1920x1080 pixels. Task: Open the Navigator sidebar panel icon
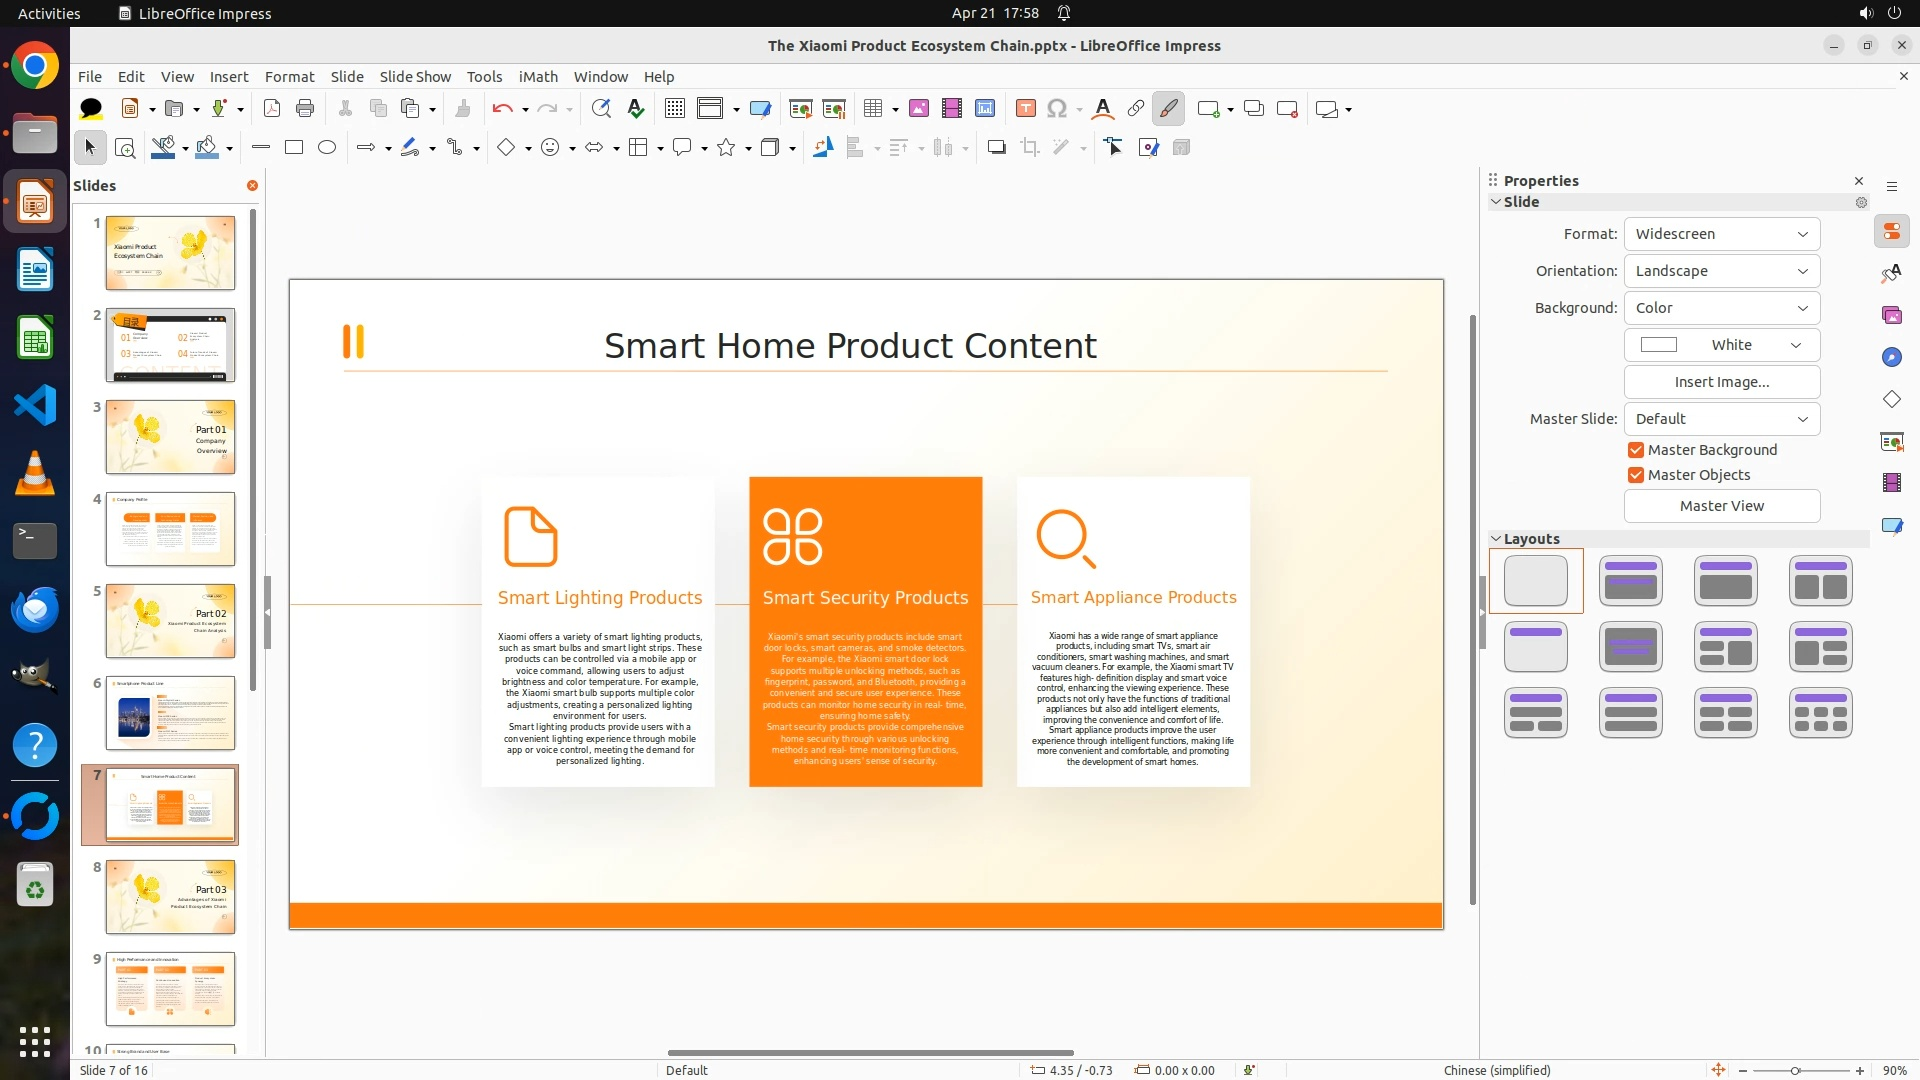click(x=1891, y=357)
